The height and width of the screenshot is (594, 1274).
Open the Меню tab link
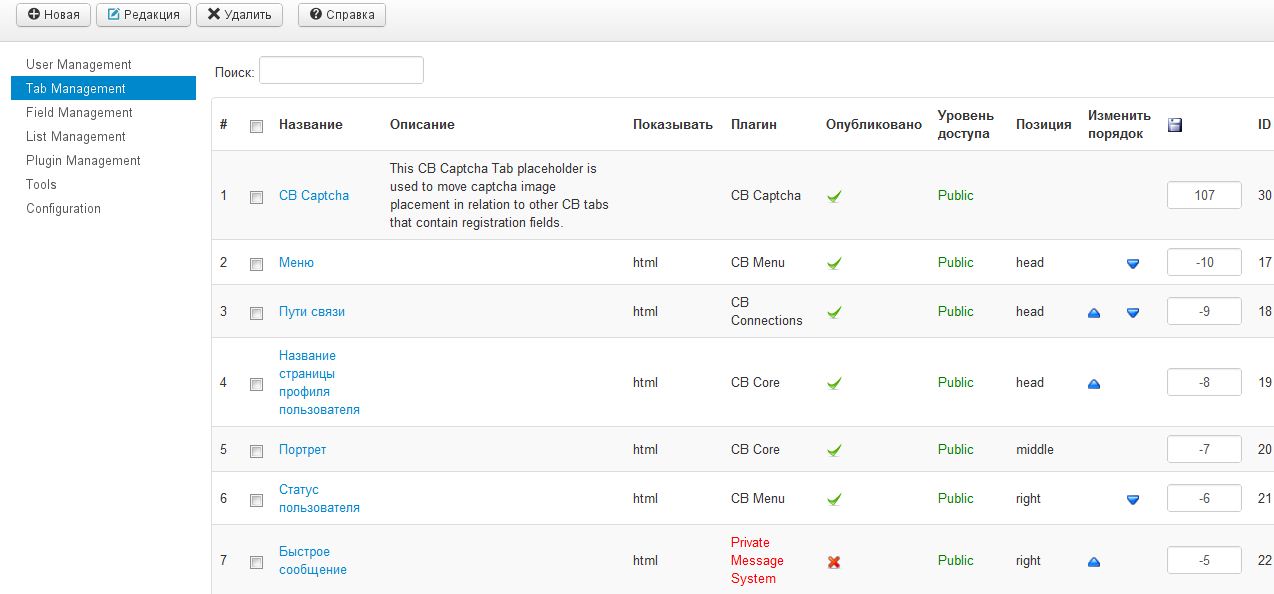[296, 262]
